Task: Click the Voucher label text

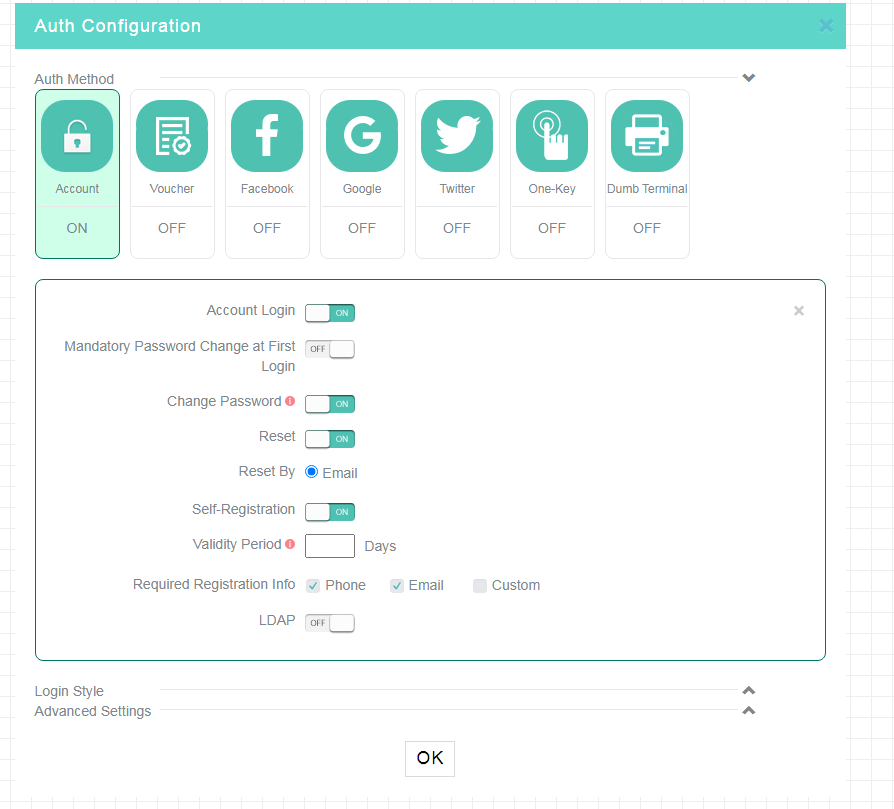Action: point(172,189)
